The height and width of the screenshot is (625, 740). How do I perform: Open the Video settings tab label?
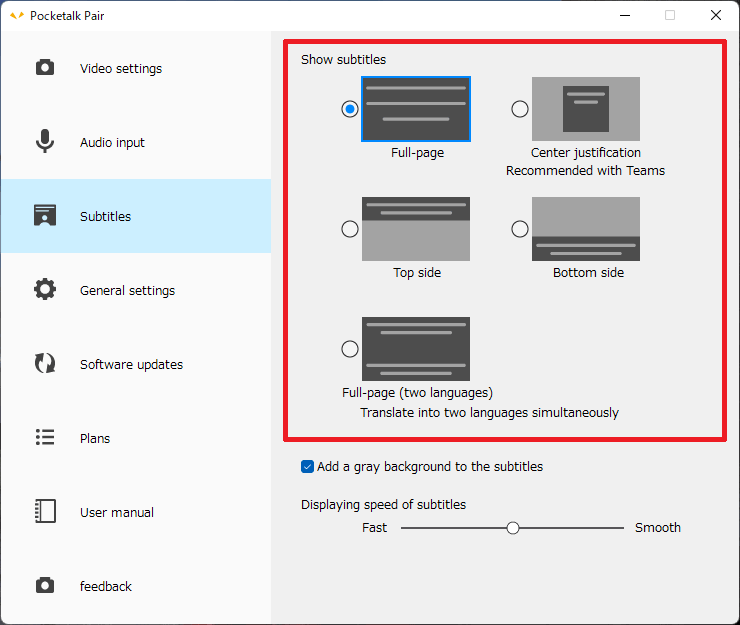pos(121,69)
